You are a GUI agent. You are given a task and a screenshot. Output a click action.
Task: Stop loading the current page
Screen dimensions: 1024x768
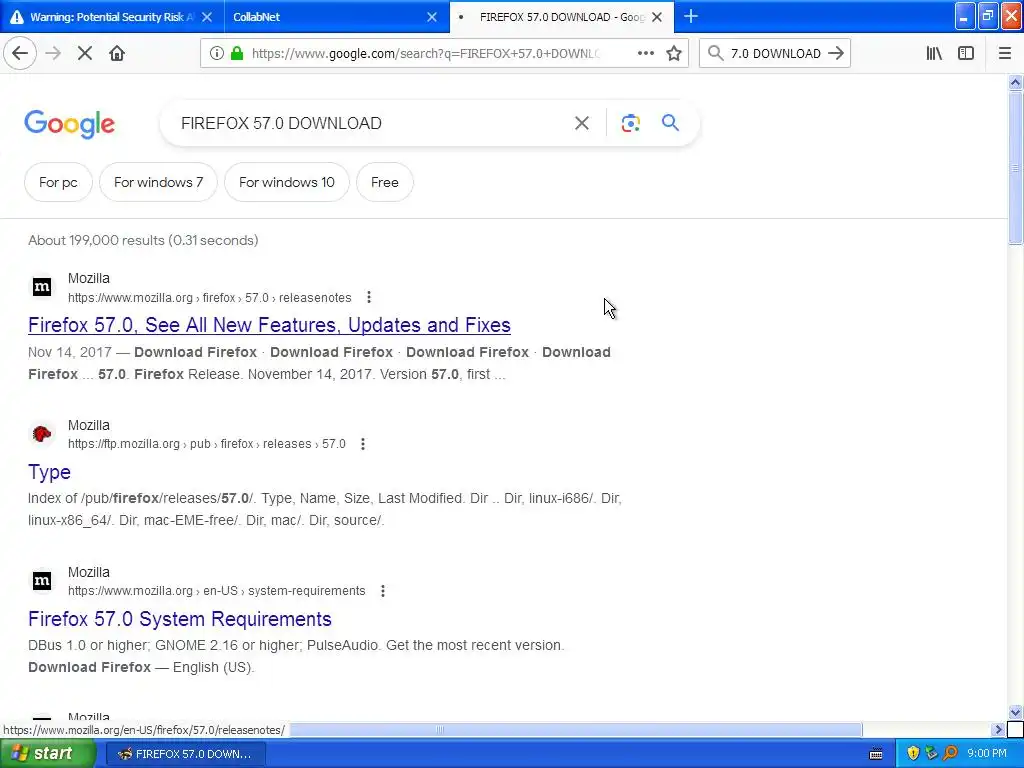point(85,54)
